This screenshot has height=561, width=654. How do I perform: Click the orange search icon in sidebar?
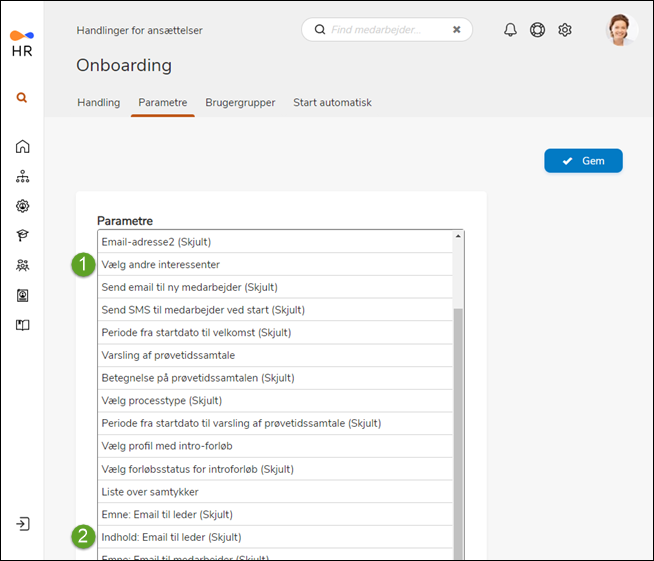tap(22, 98)
